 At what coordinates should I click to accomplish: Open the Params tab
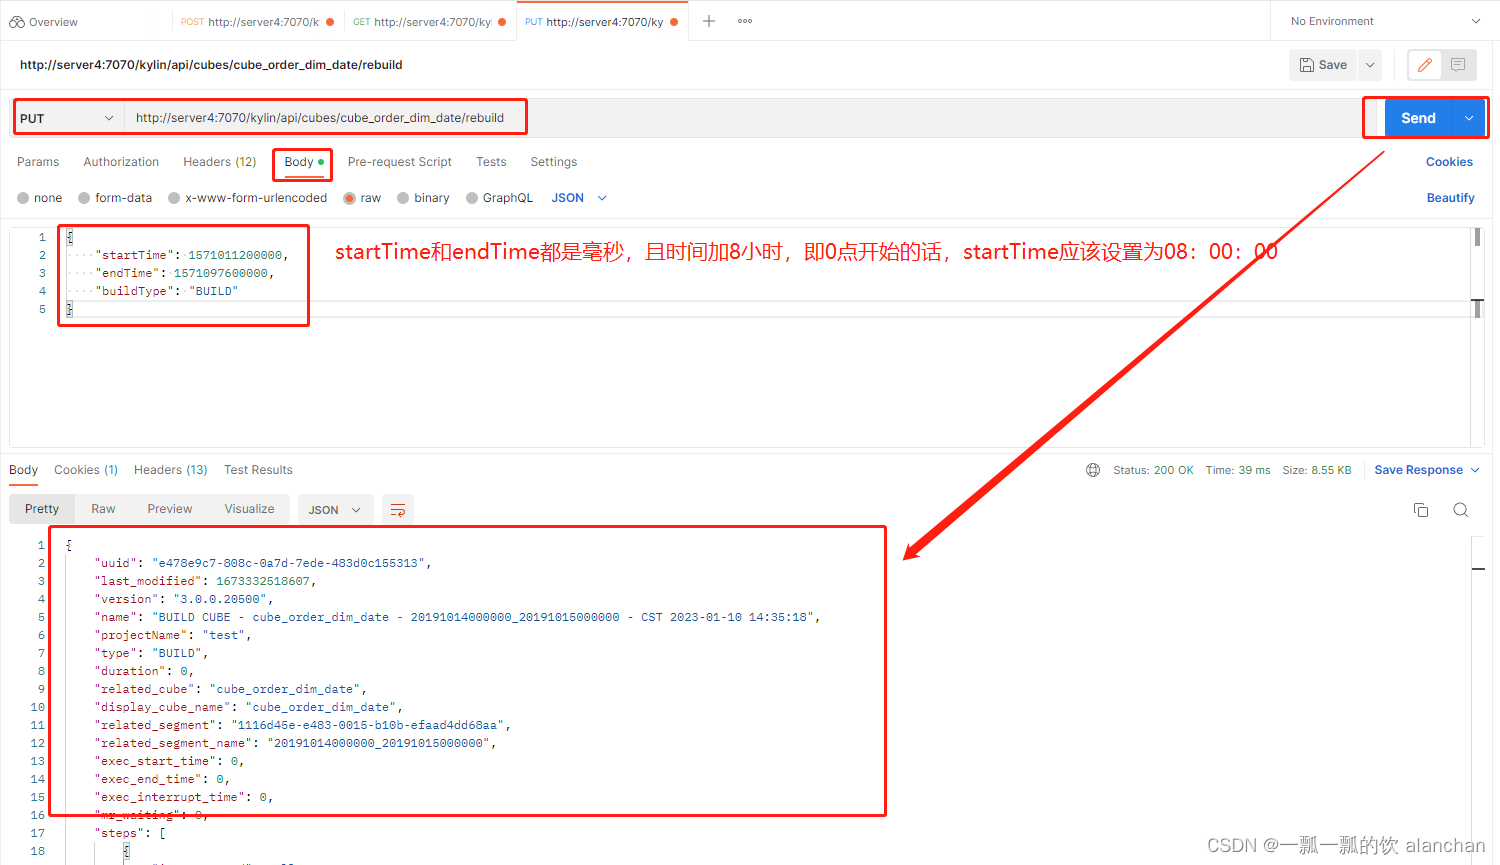click(x=38, y=162)
